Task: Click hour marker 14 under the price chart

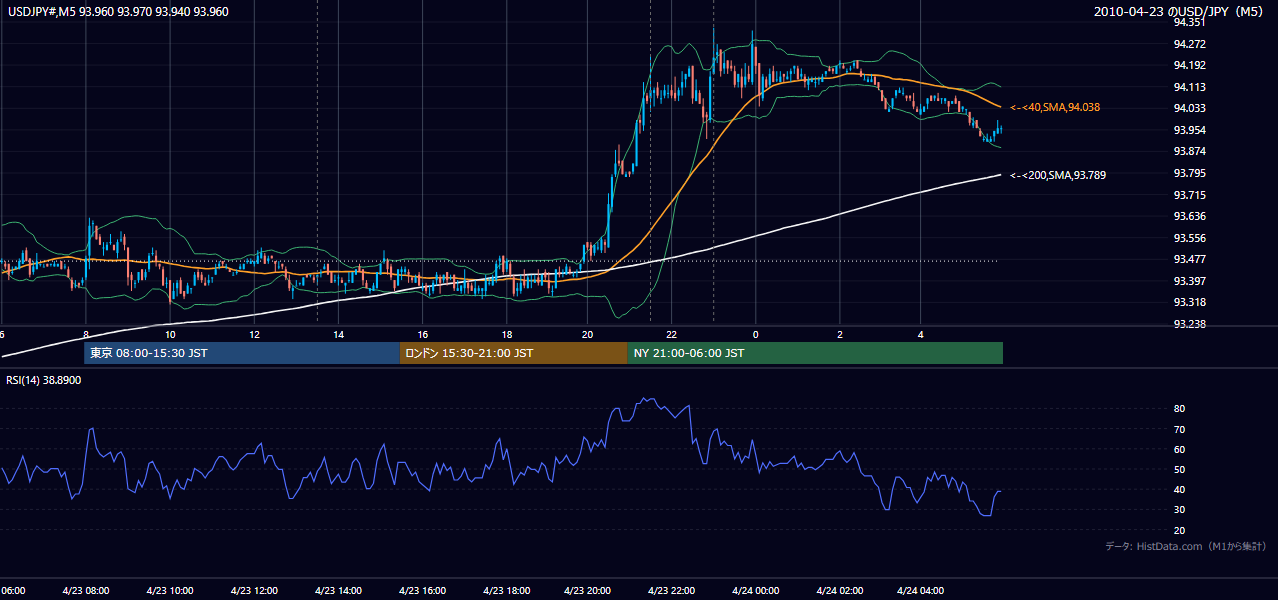Action: (x=338, y=334)
